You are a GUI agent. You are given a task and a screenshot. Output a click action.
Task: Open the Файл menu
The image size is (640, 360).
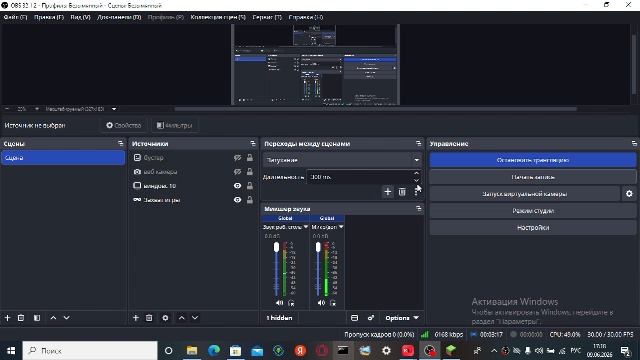click(x=15, y=17)
